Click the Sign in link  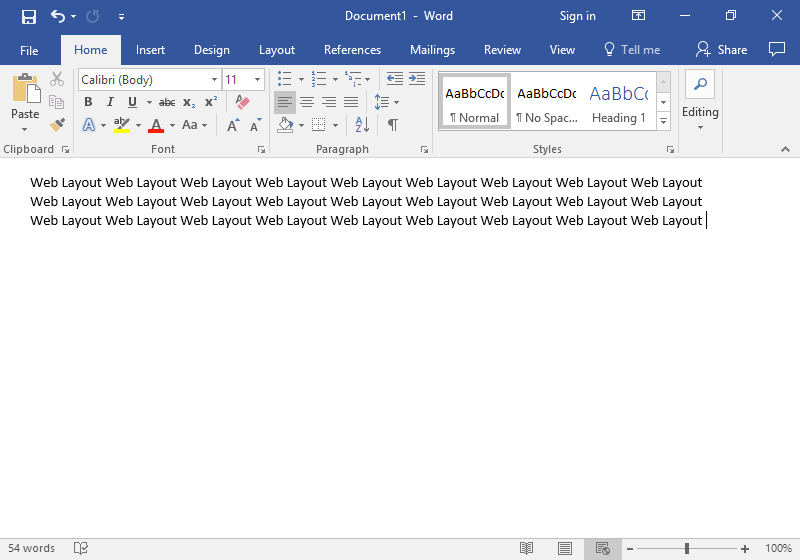point(577,16)
